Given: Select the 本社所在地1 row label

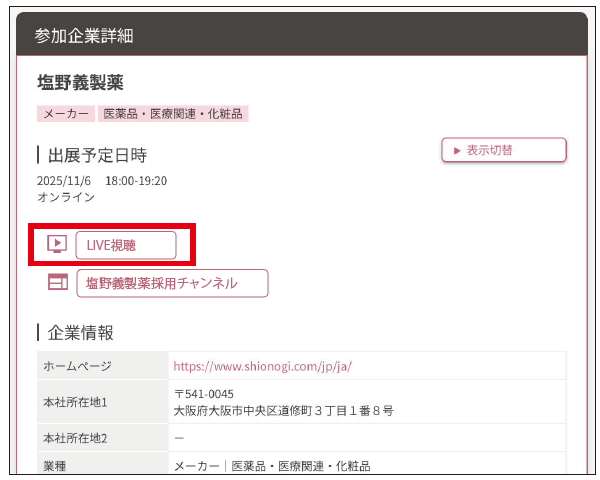Looking at the screenshot, I should click(75, 402).
